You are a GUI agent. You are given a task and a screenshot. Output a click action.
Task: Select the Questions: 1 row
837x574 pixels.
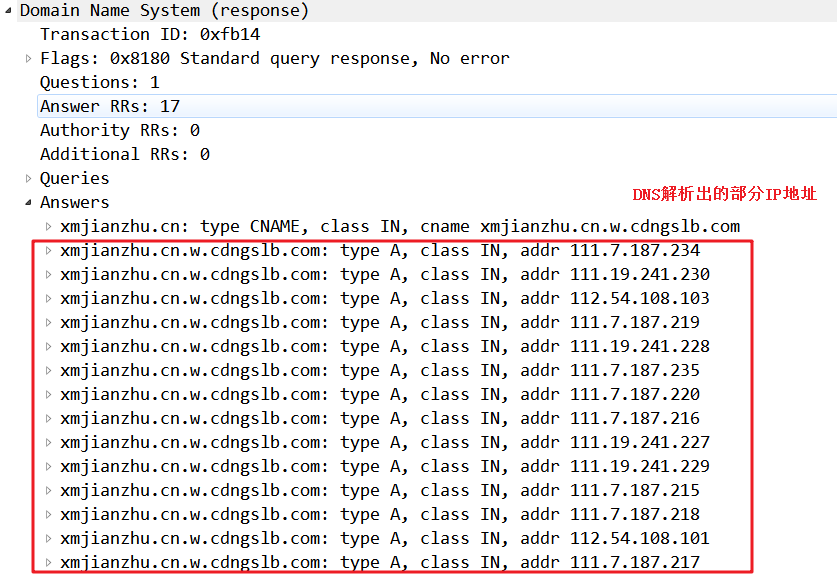(100, 82)
